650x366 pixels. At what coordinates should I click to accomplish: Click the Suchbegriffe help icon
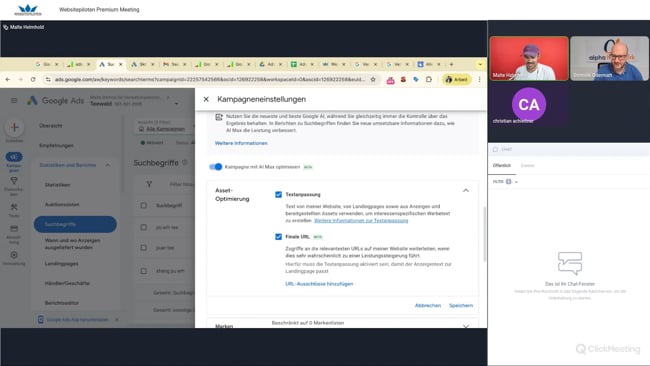185,162
